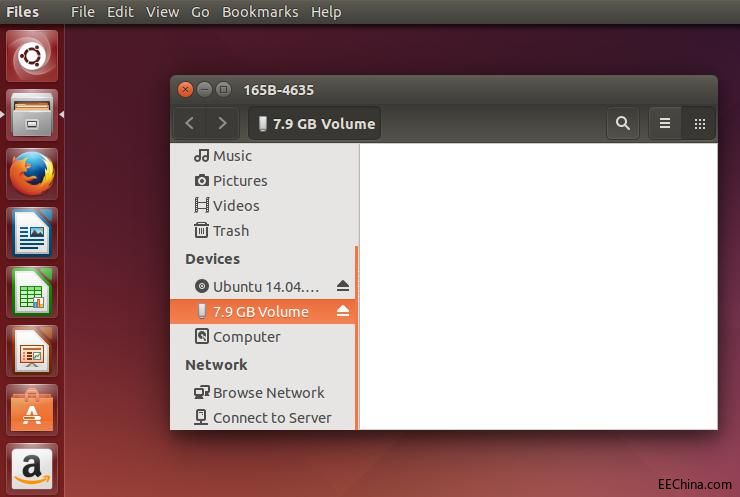Open the View menu
This screenshot has height=497, width=740.
point(162,12)
